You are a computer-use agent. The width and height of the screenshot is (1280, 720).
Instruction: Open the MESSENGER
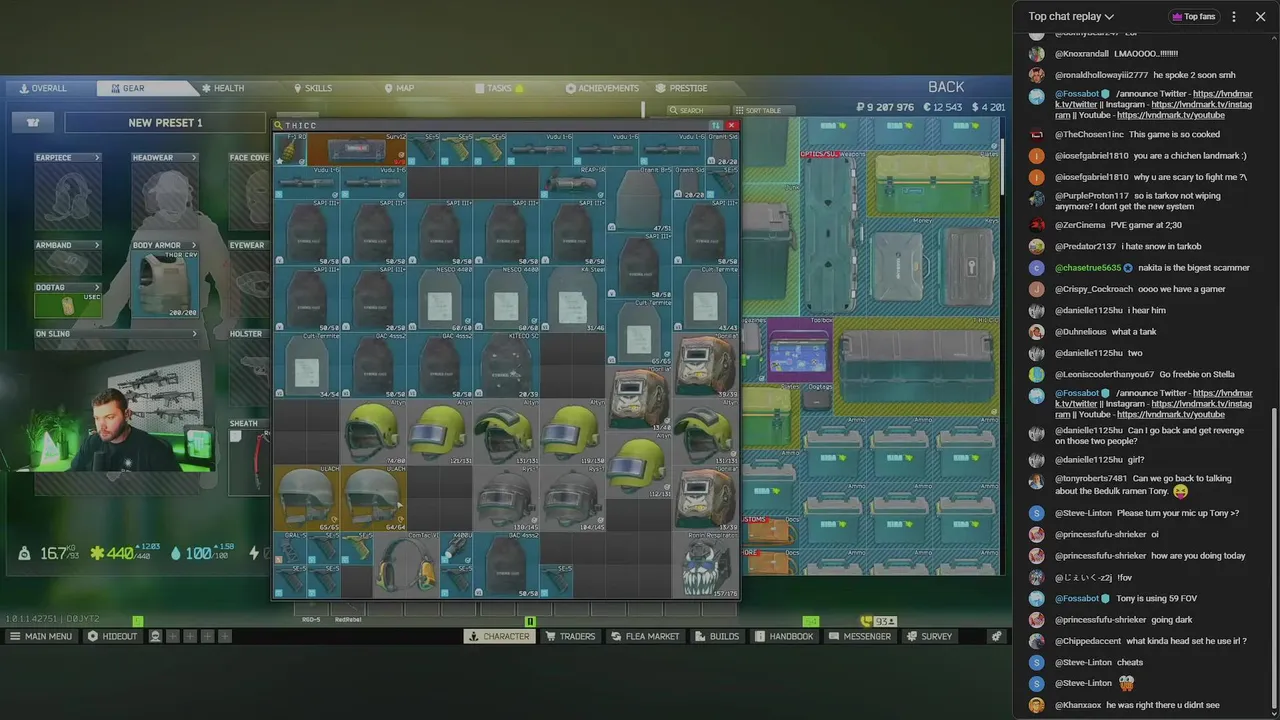tap(860, 636)
